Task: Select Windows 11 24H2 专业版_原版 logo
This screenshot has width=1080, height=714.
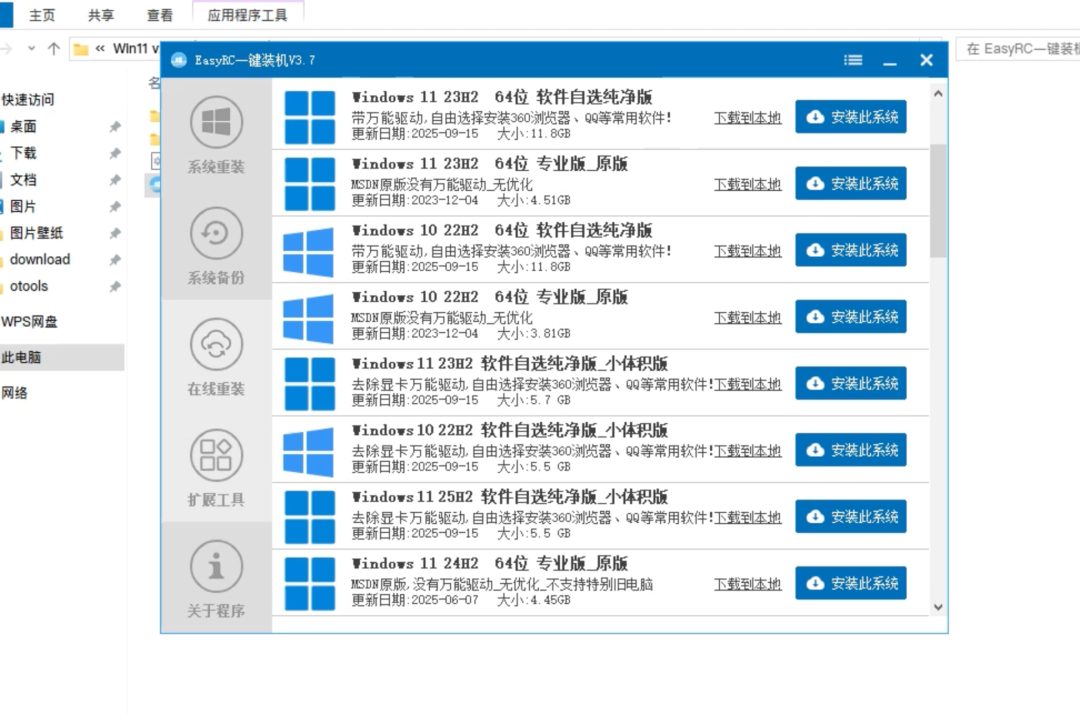Action: 309,584
